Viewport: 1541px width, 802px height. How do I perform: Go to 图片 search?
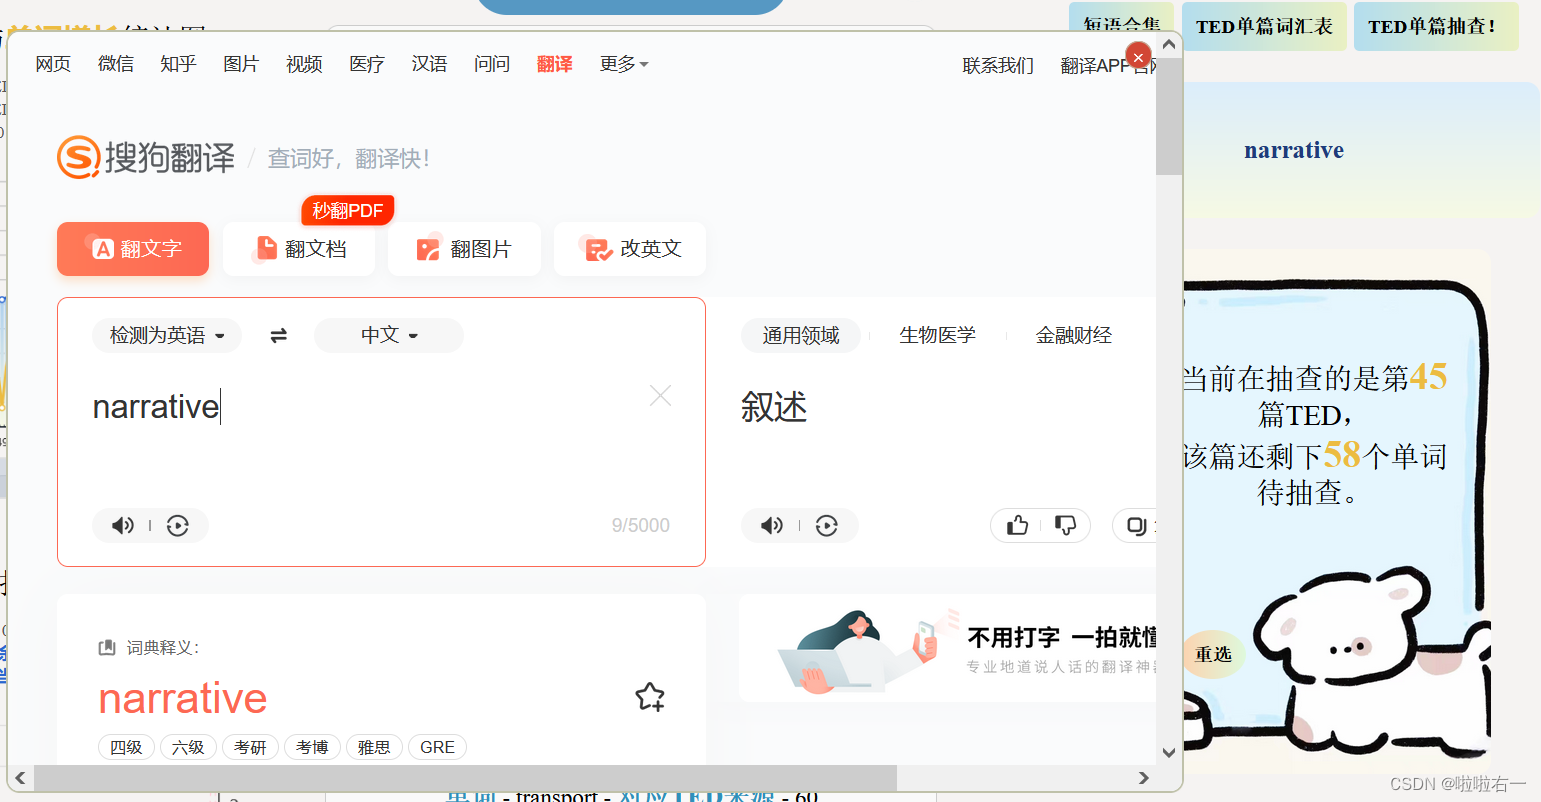[x=241, y=64]
